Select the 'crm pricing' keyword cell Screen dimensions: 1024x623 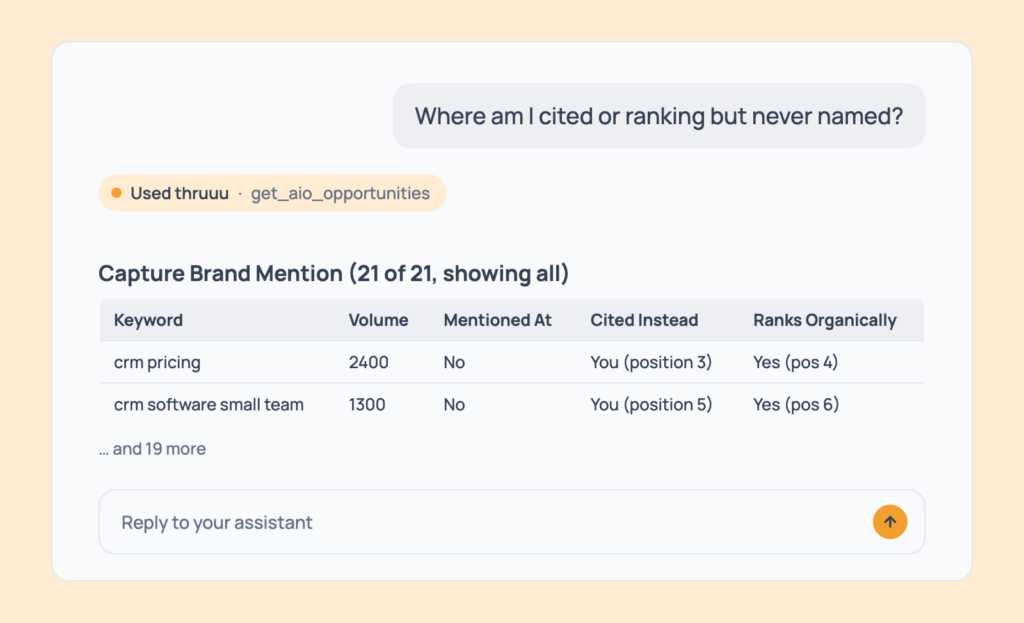pos(157,362)
